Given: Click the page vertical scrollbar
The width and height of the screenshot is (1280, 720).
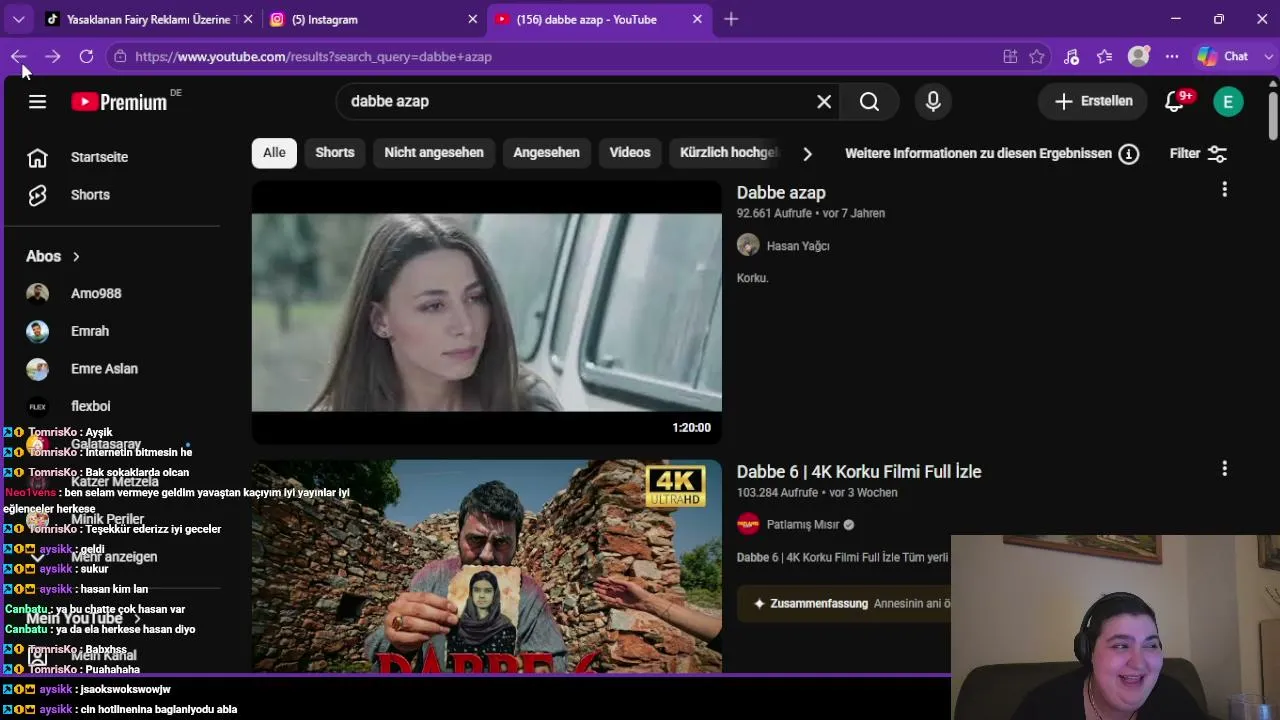Looking at the screenshot, I should [x=1273, y=116].
